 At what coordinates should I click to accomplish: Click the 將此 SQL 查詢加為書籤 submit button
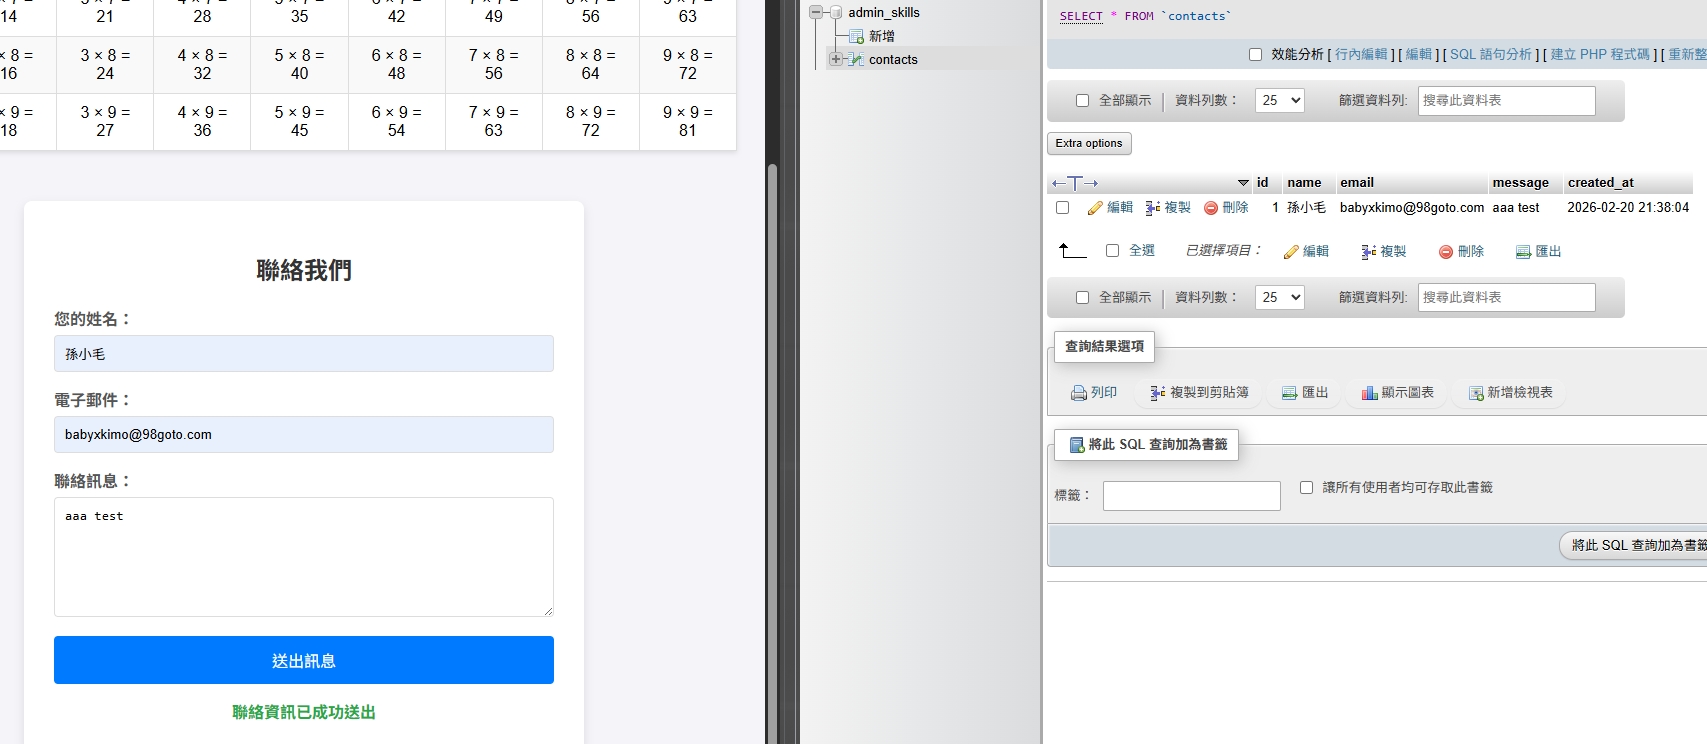(x=1632, y=545)
